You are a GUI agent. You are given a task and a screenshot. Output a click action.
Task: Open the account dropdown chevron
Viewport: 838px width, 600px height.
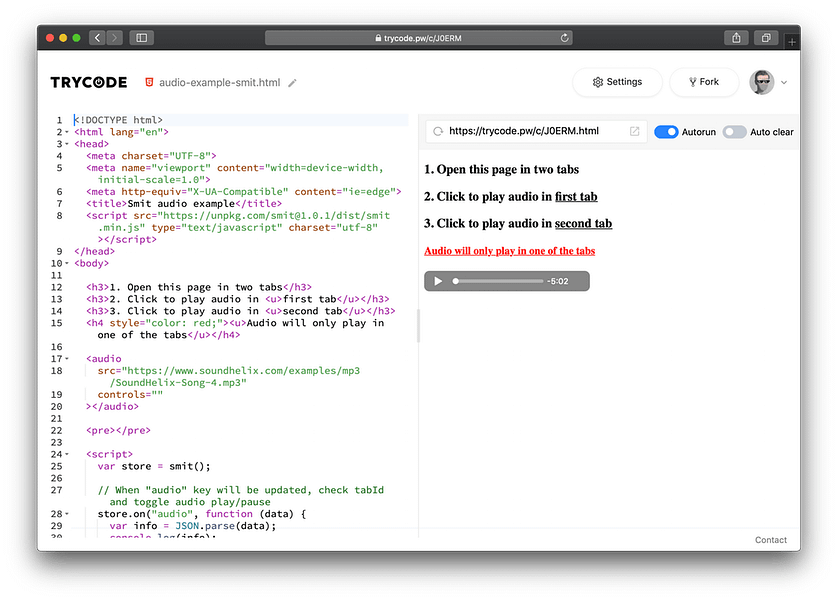click(x=784, y=82)
